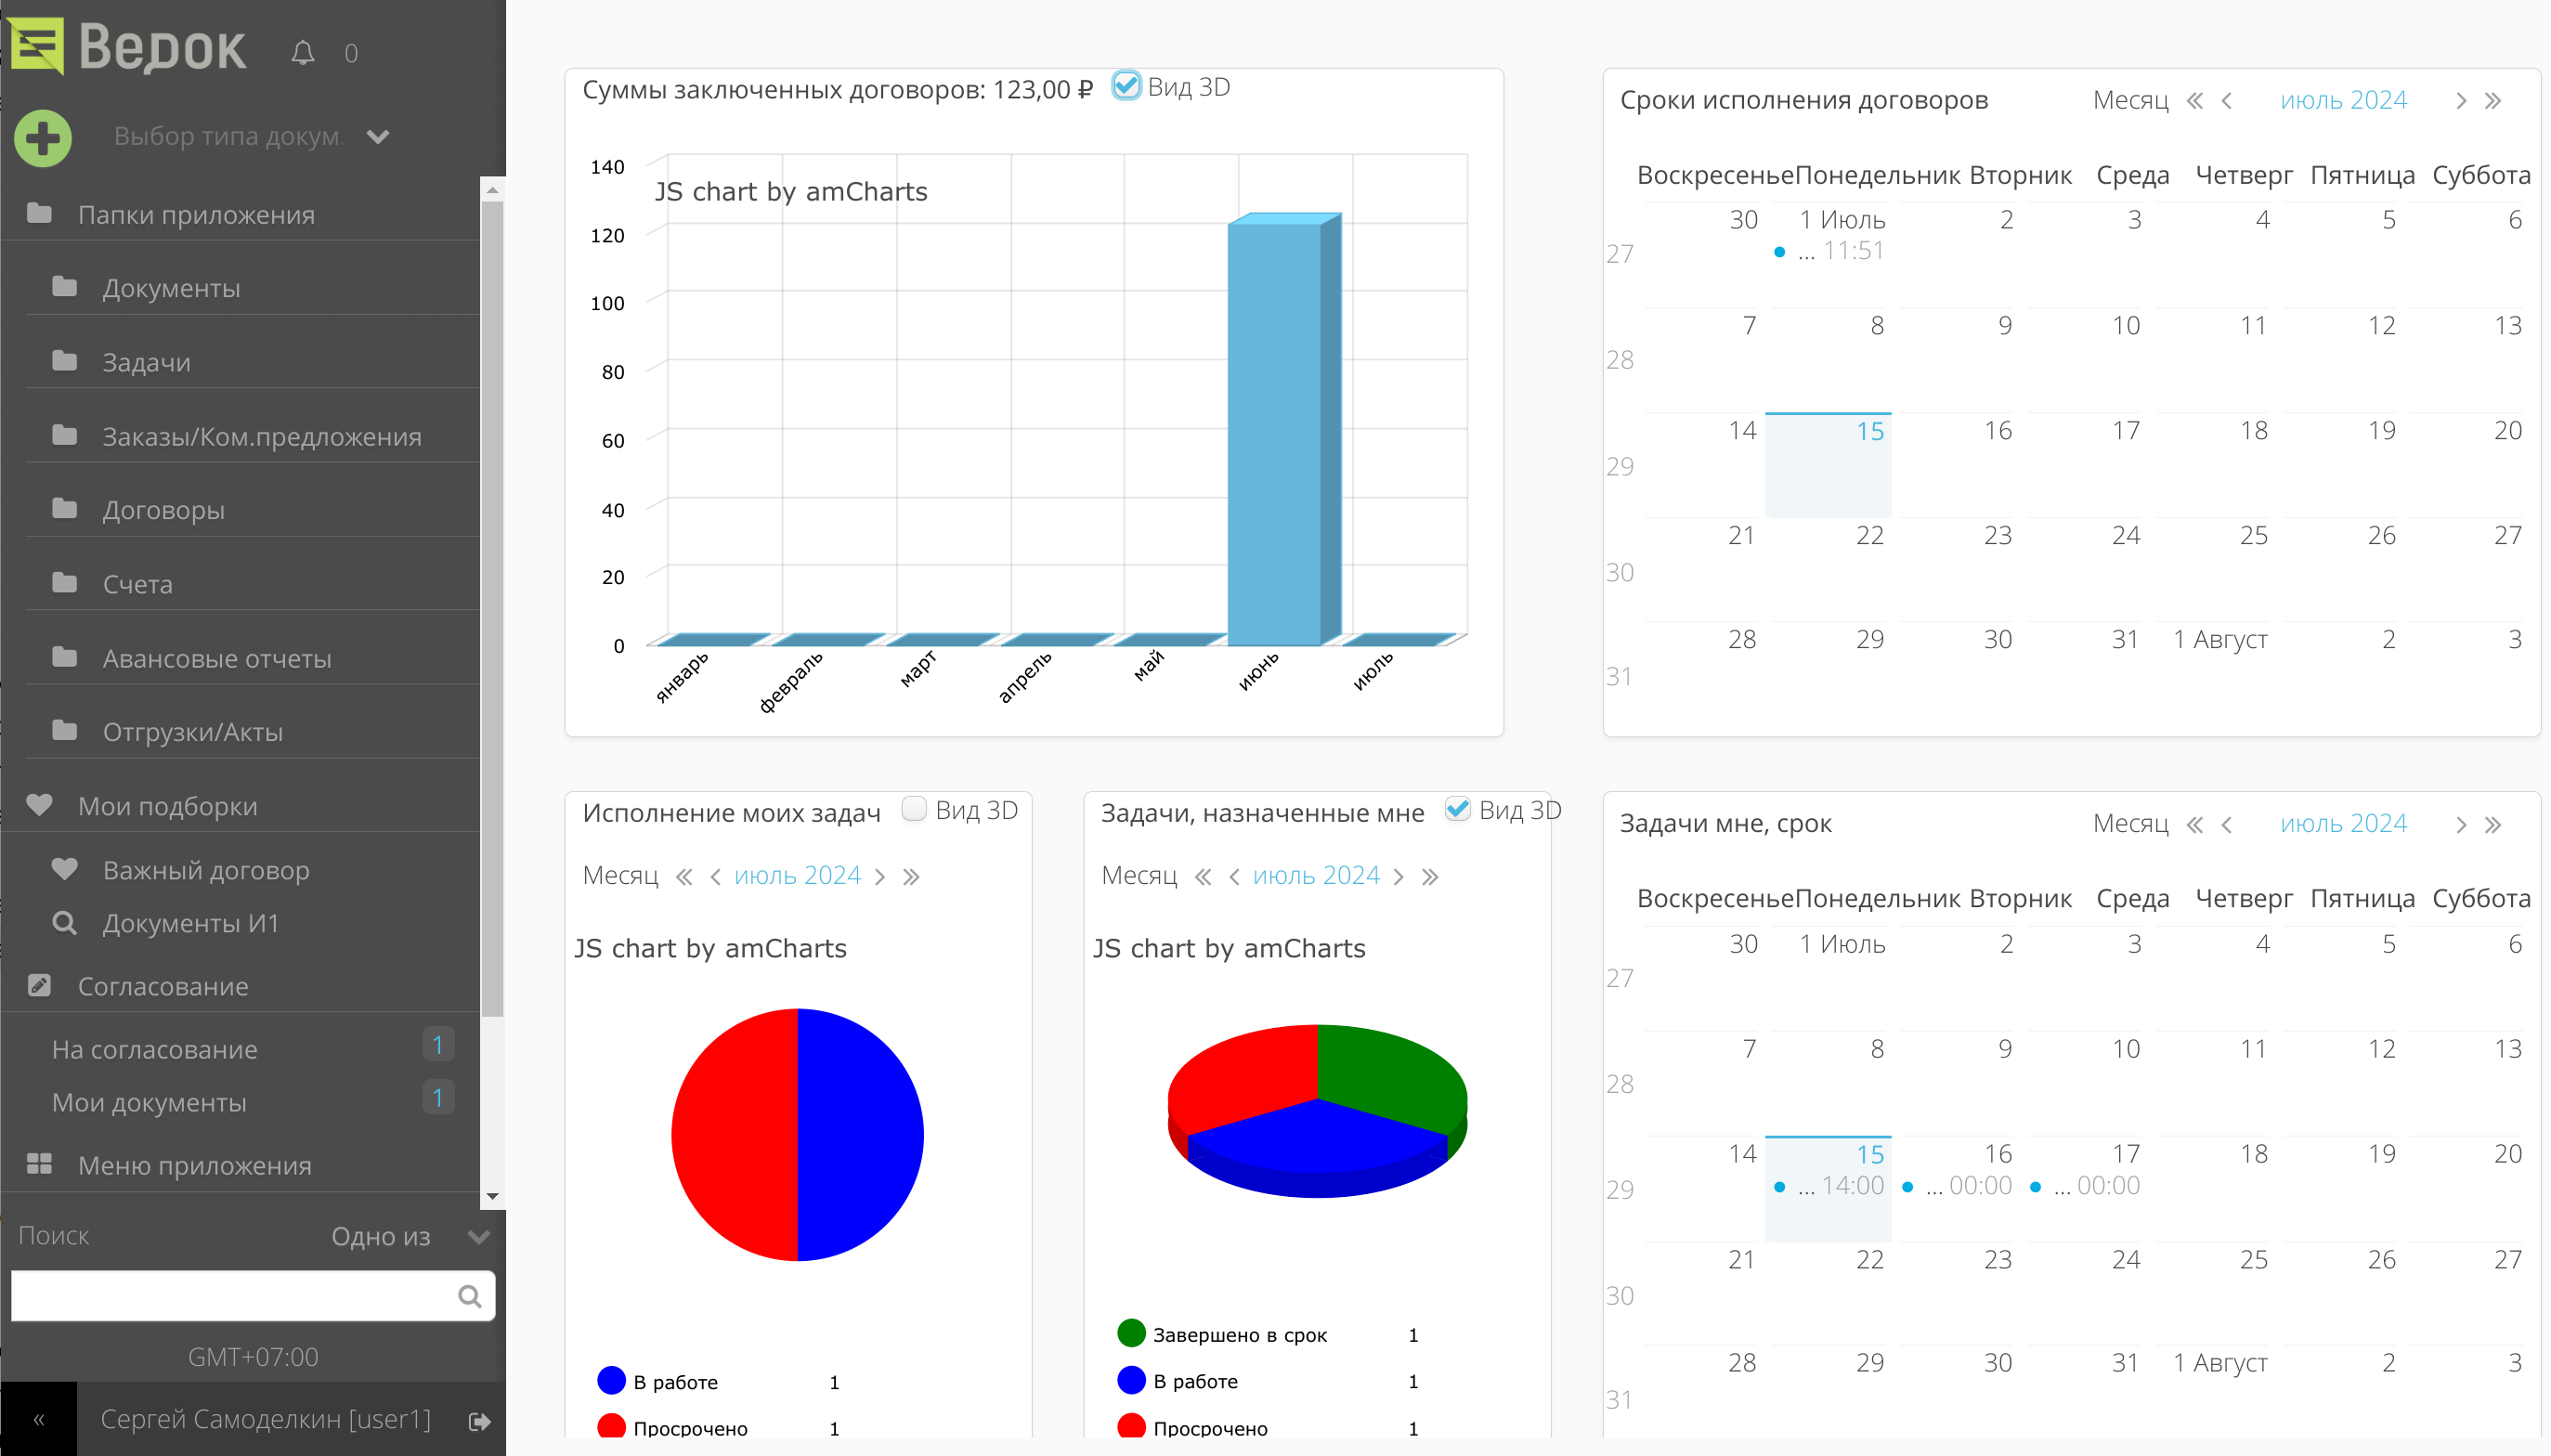Collapse the Папки приложения section
Image resolution: width=2551 pixels, height=1456 pixels.
click(196, 215)
